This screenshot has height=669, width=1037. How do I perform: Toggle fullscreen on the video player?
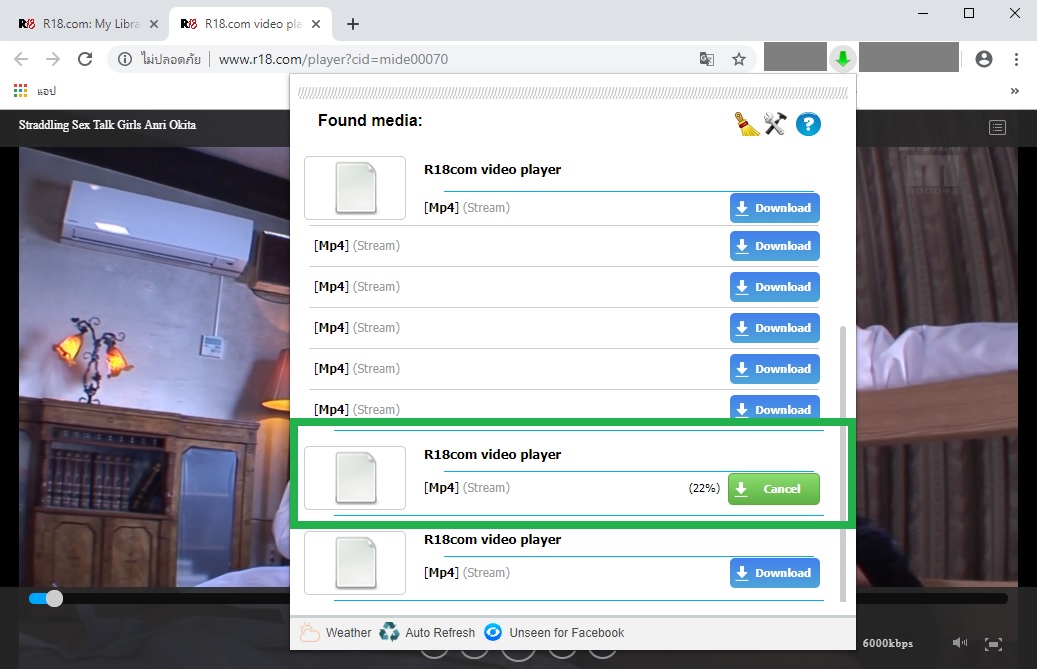tap(993, 644)
